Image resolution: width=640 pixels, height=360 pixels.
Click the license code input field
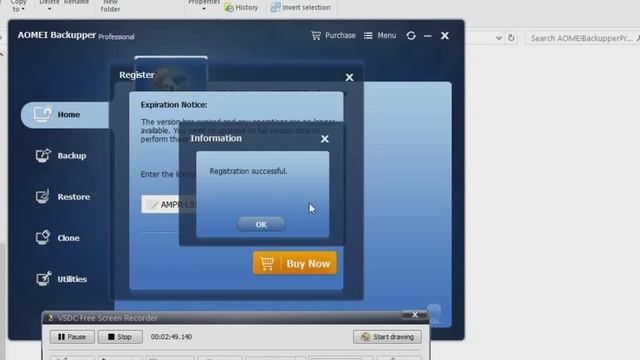[168, 204]
